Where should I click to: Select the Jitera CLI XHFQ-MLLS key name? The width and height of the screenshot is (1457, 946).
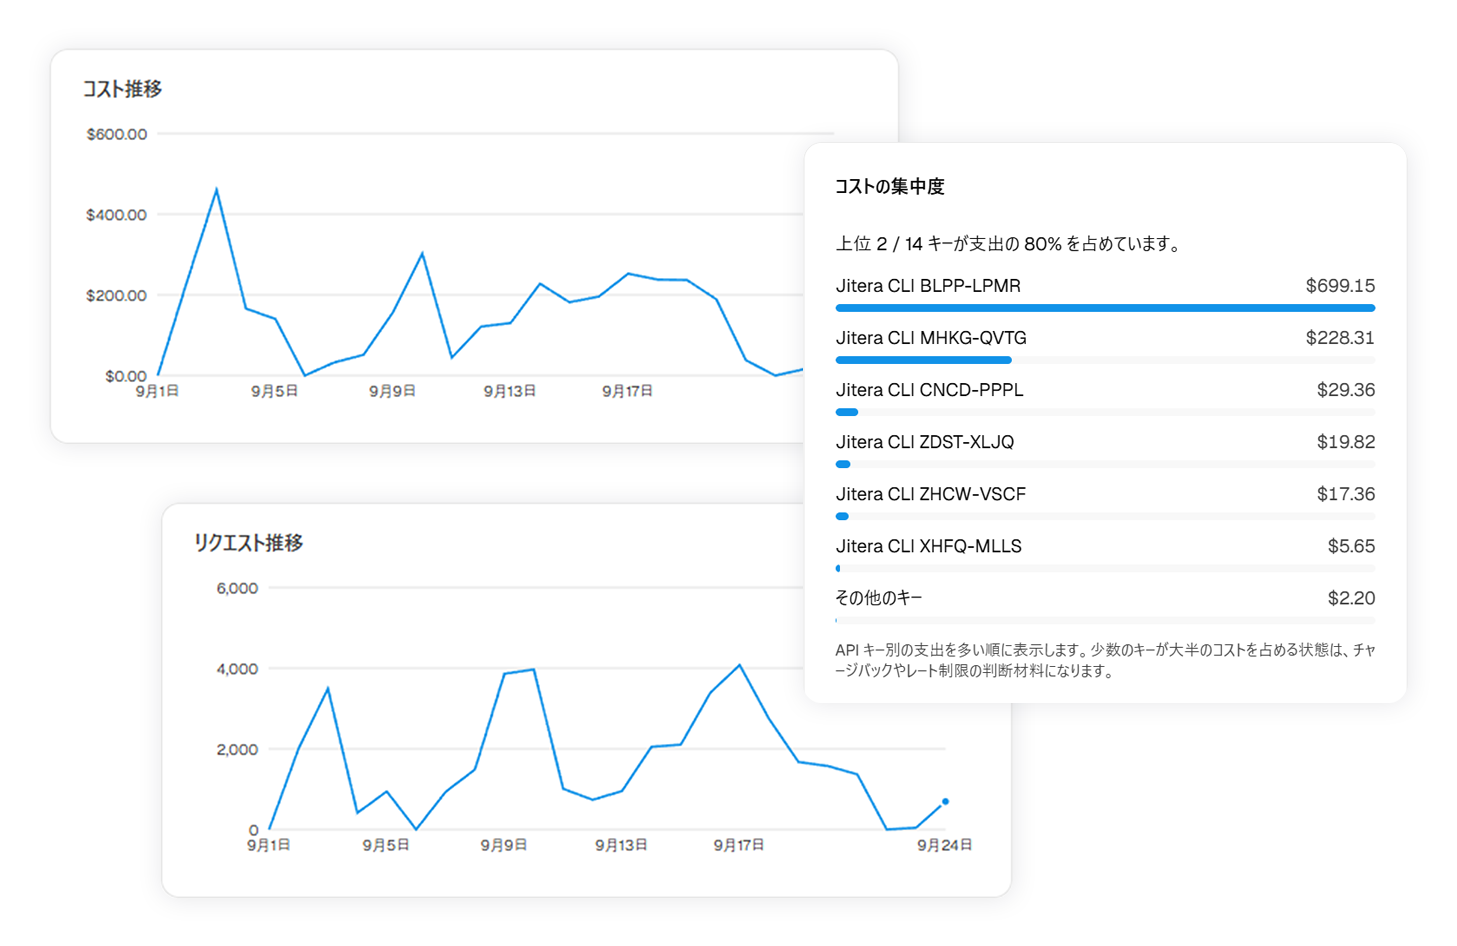tap(929, 546)
